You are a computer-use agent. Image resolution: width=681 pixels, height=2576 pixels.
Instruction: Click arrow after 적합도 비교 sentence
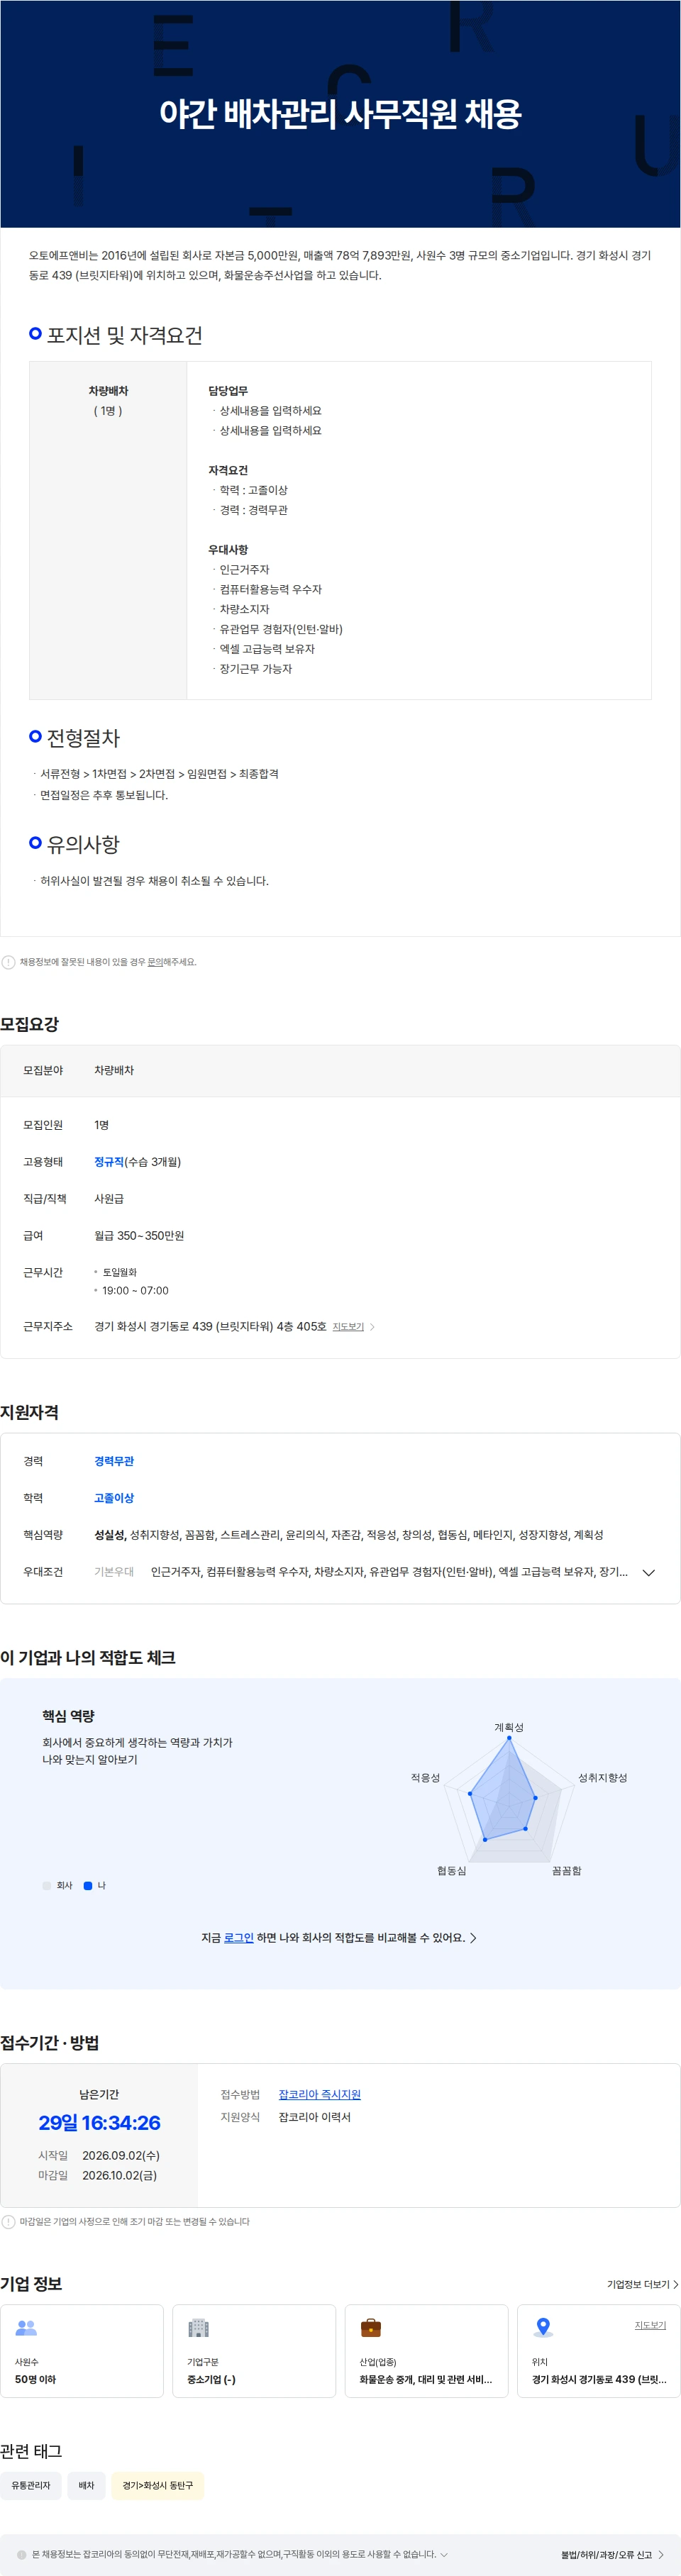click(473, 1937)
